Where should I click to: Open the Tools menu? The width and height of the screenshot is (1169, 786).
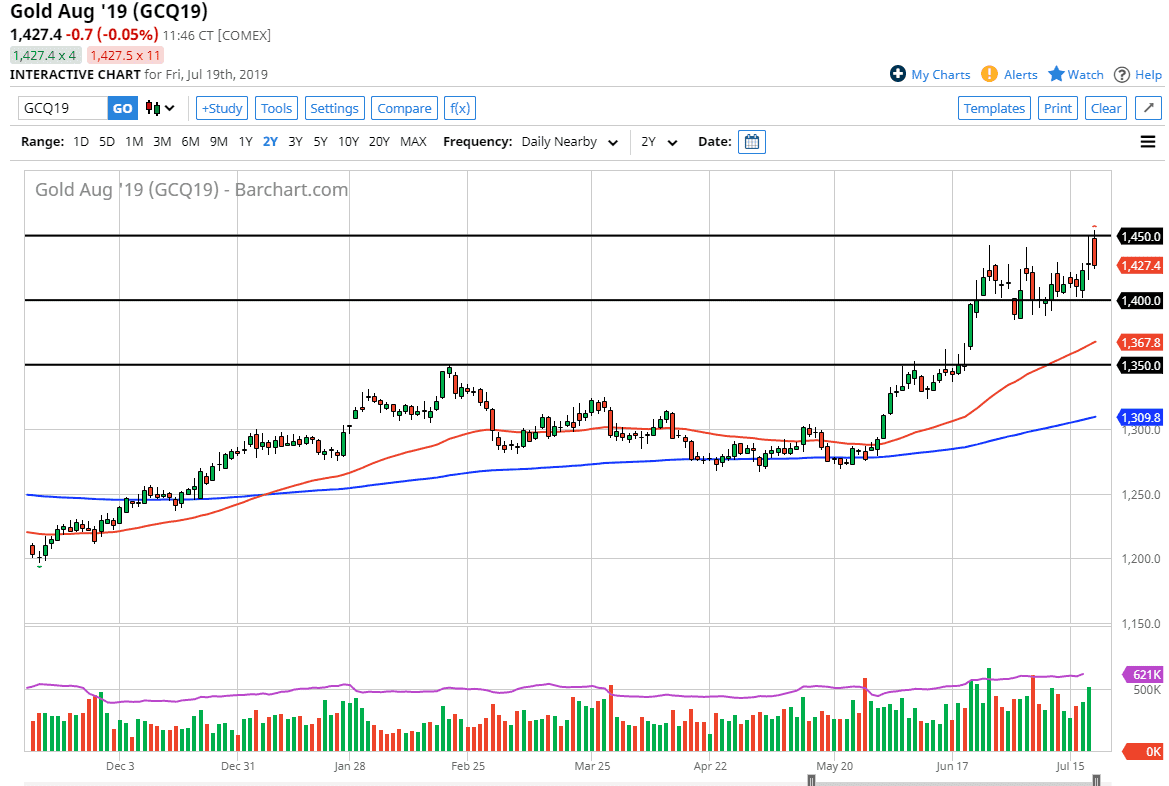point(277,108)
